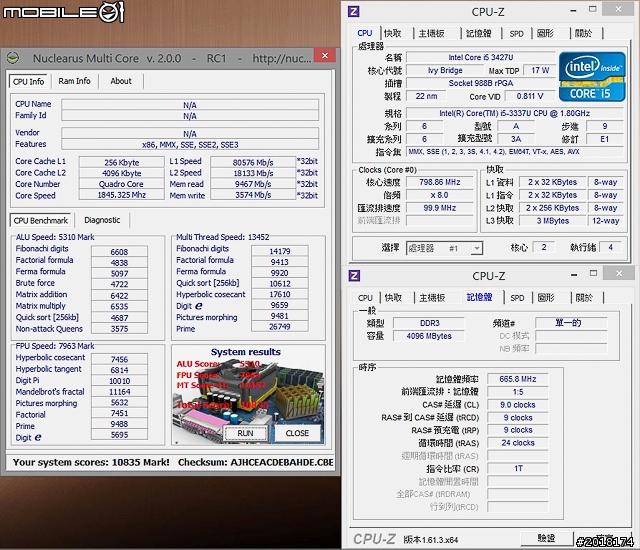Open the 主機板 tab in bottom CPU-Z window
This screenshot has width=640, height=550.
[x=432, y=297]
